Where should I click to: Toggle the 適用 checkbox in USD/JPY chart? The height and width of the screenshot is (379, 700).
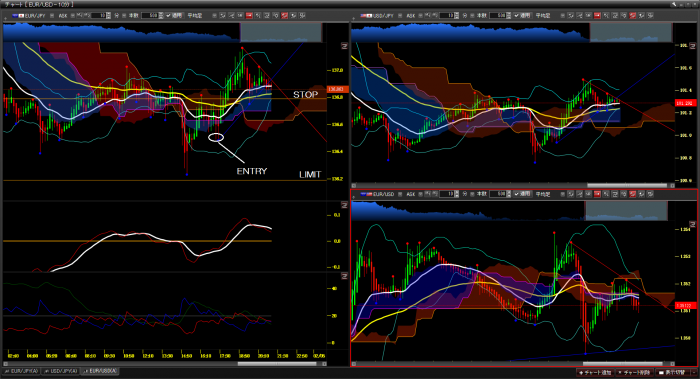[x=517, y=15]
